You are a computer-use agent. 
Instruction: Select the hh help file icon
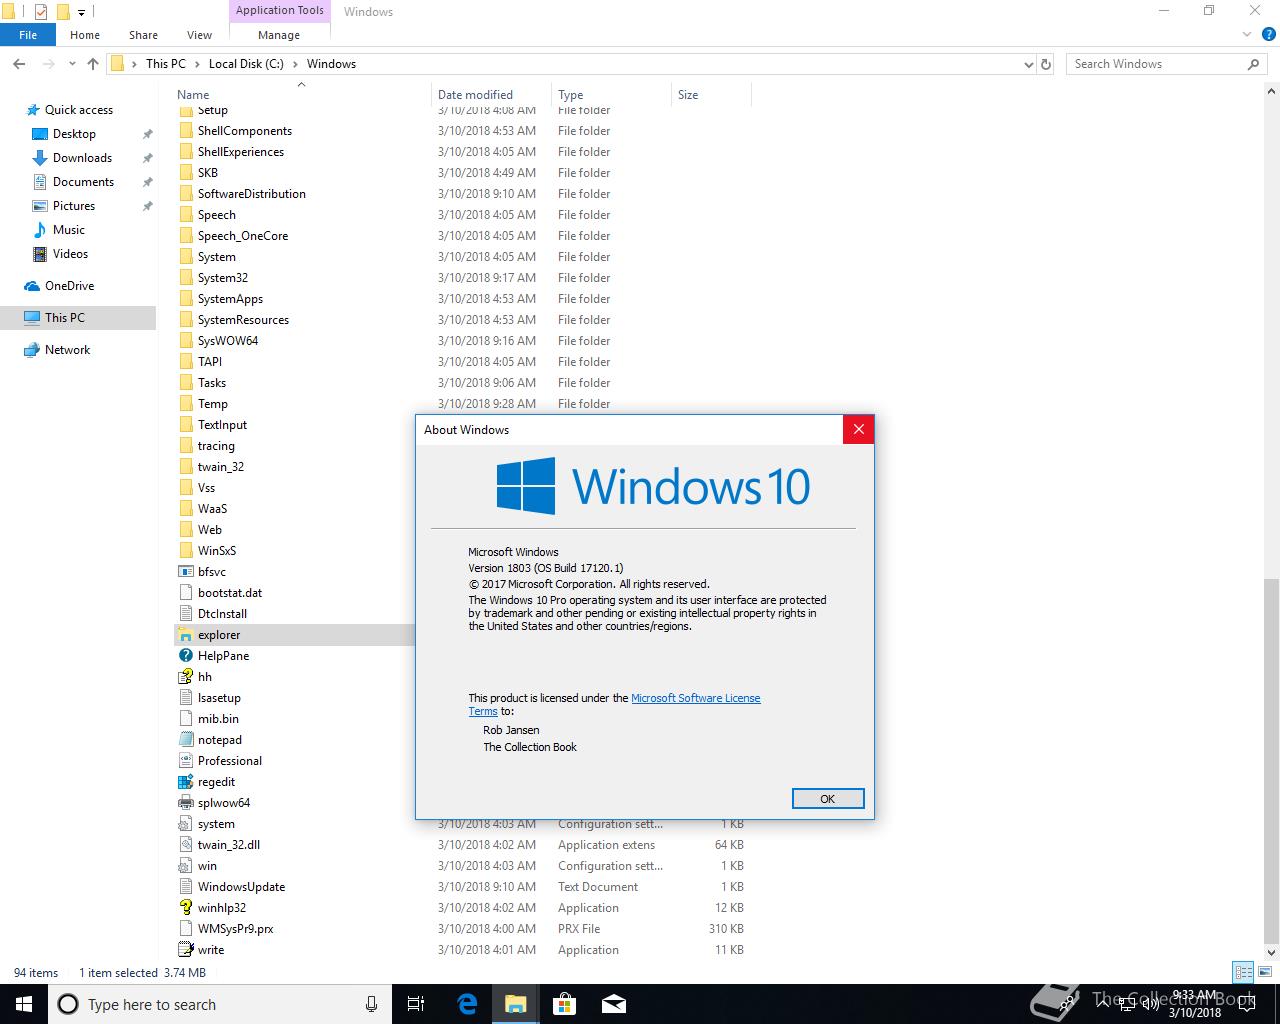tap(185, 677)
